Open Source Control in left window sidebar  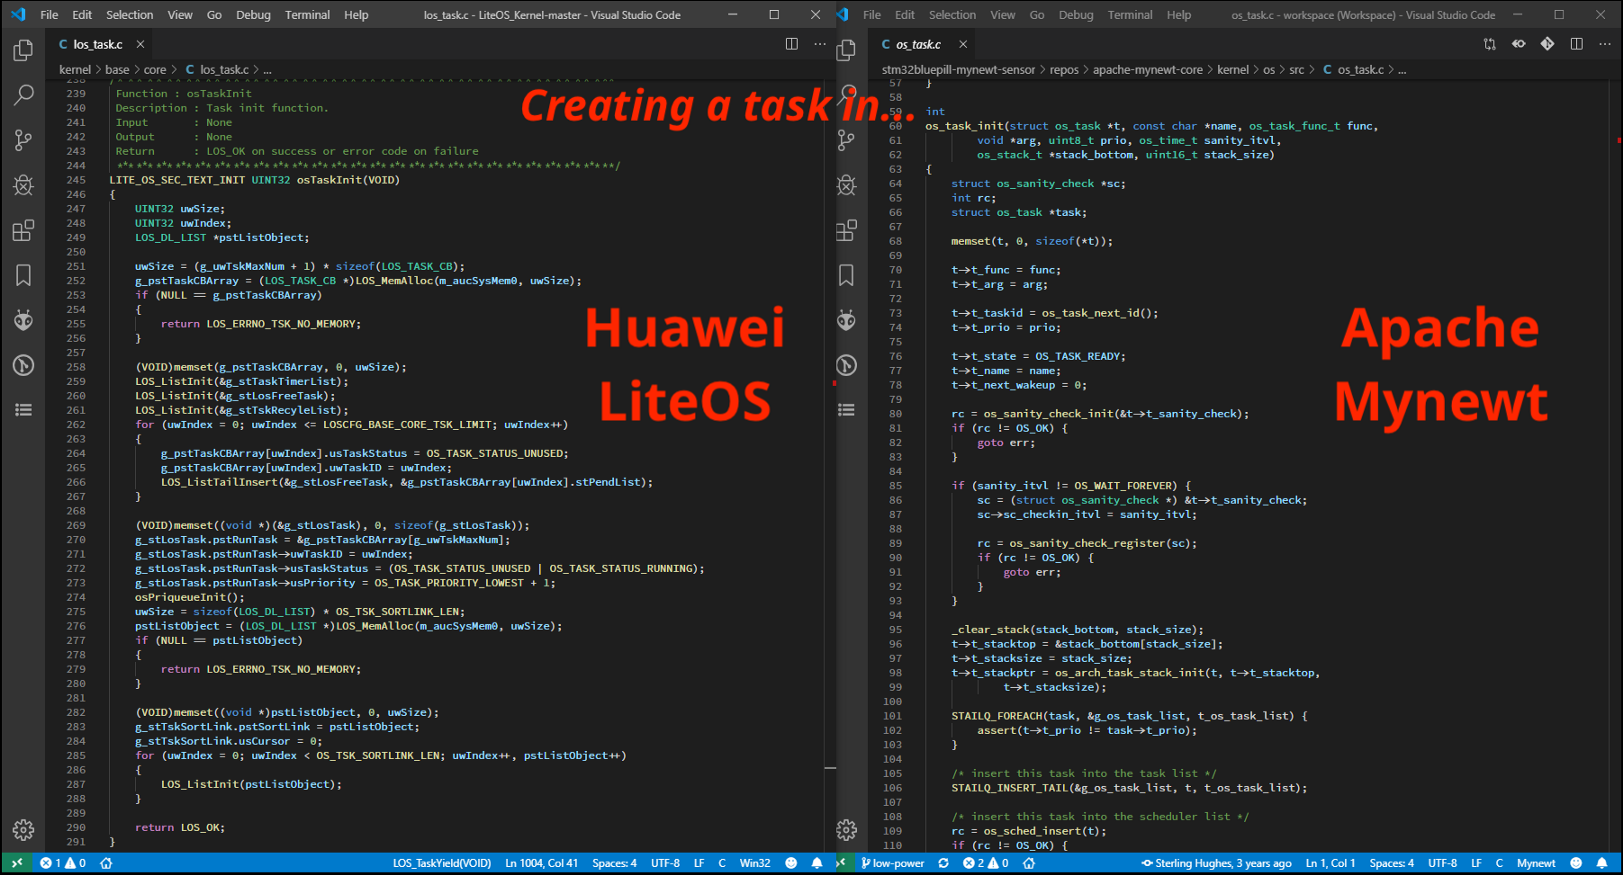point(23,140)
